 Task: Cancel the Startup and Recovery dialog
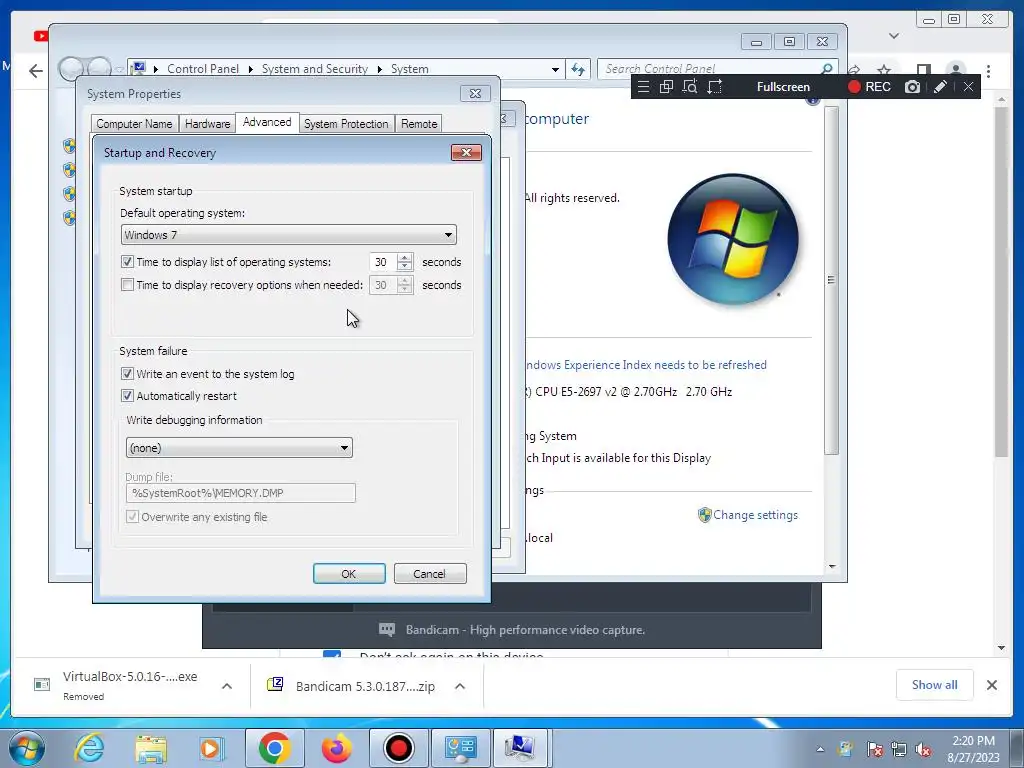pos(430,574)
